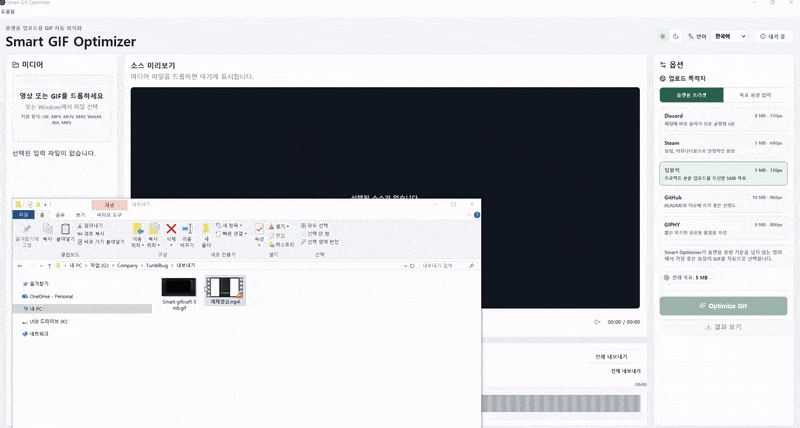Image resolution: width=800 pixels, height=428 pixels.
Task: Click the address bar refresh icon
Action: click(412, 266)
